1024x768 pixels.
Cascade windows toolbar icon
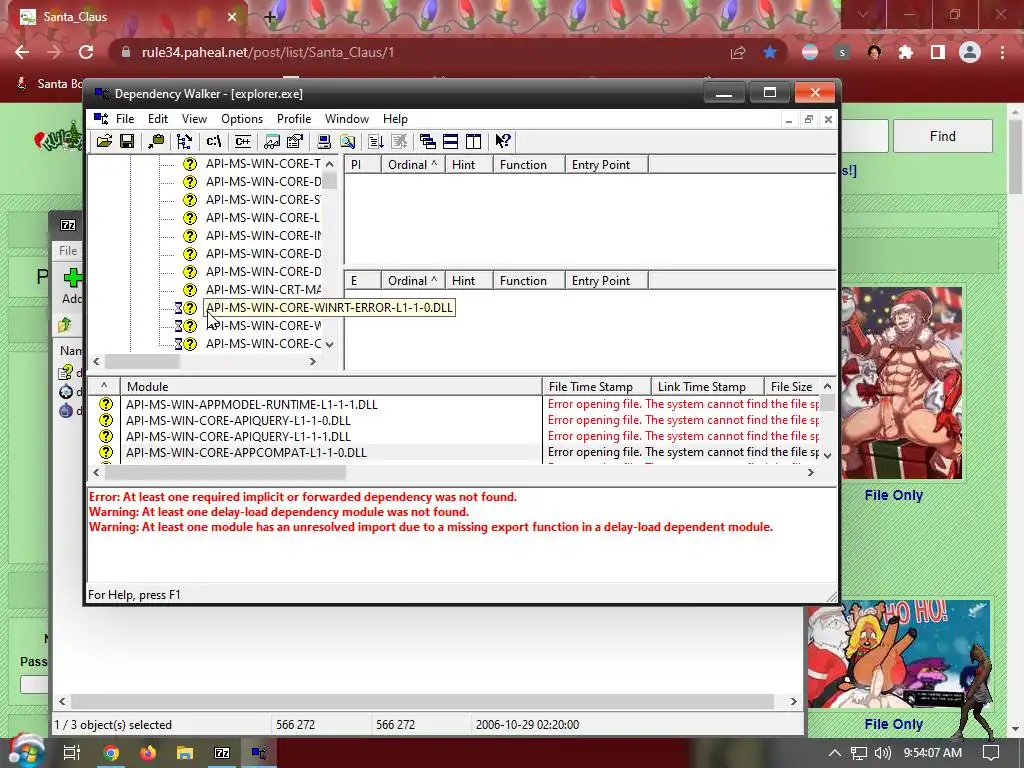428,141
